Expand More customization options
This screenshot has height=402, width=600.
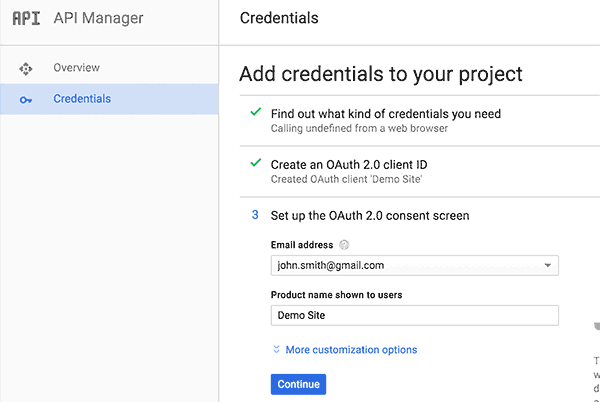point(351,350)
